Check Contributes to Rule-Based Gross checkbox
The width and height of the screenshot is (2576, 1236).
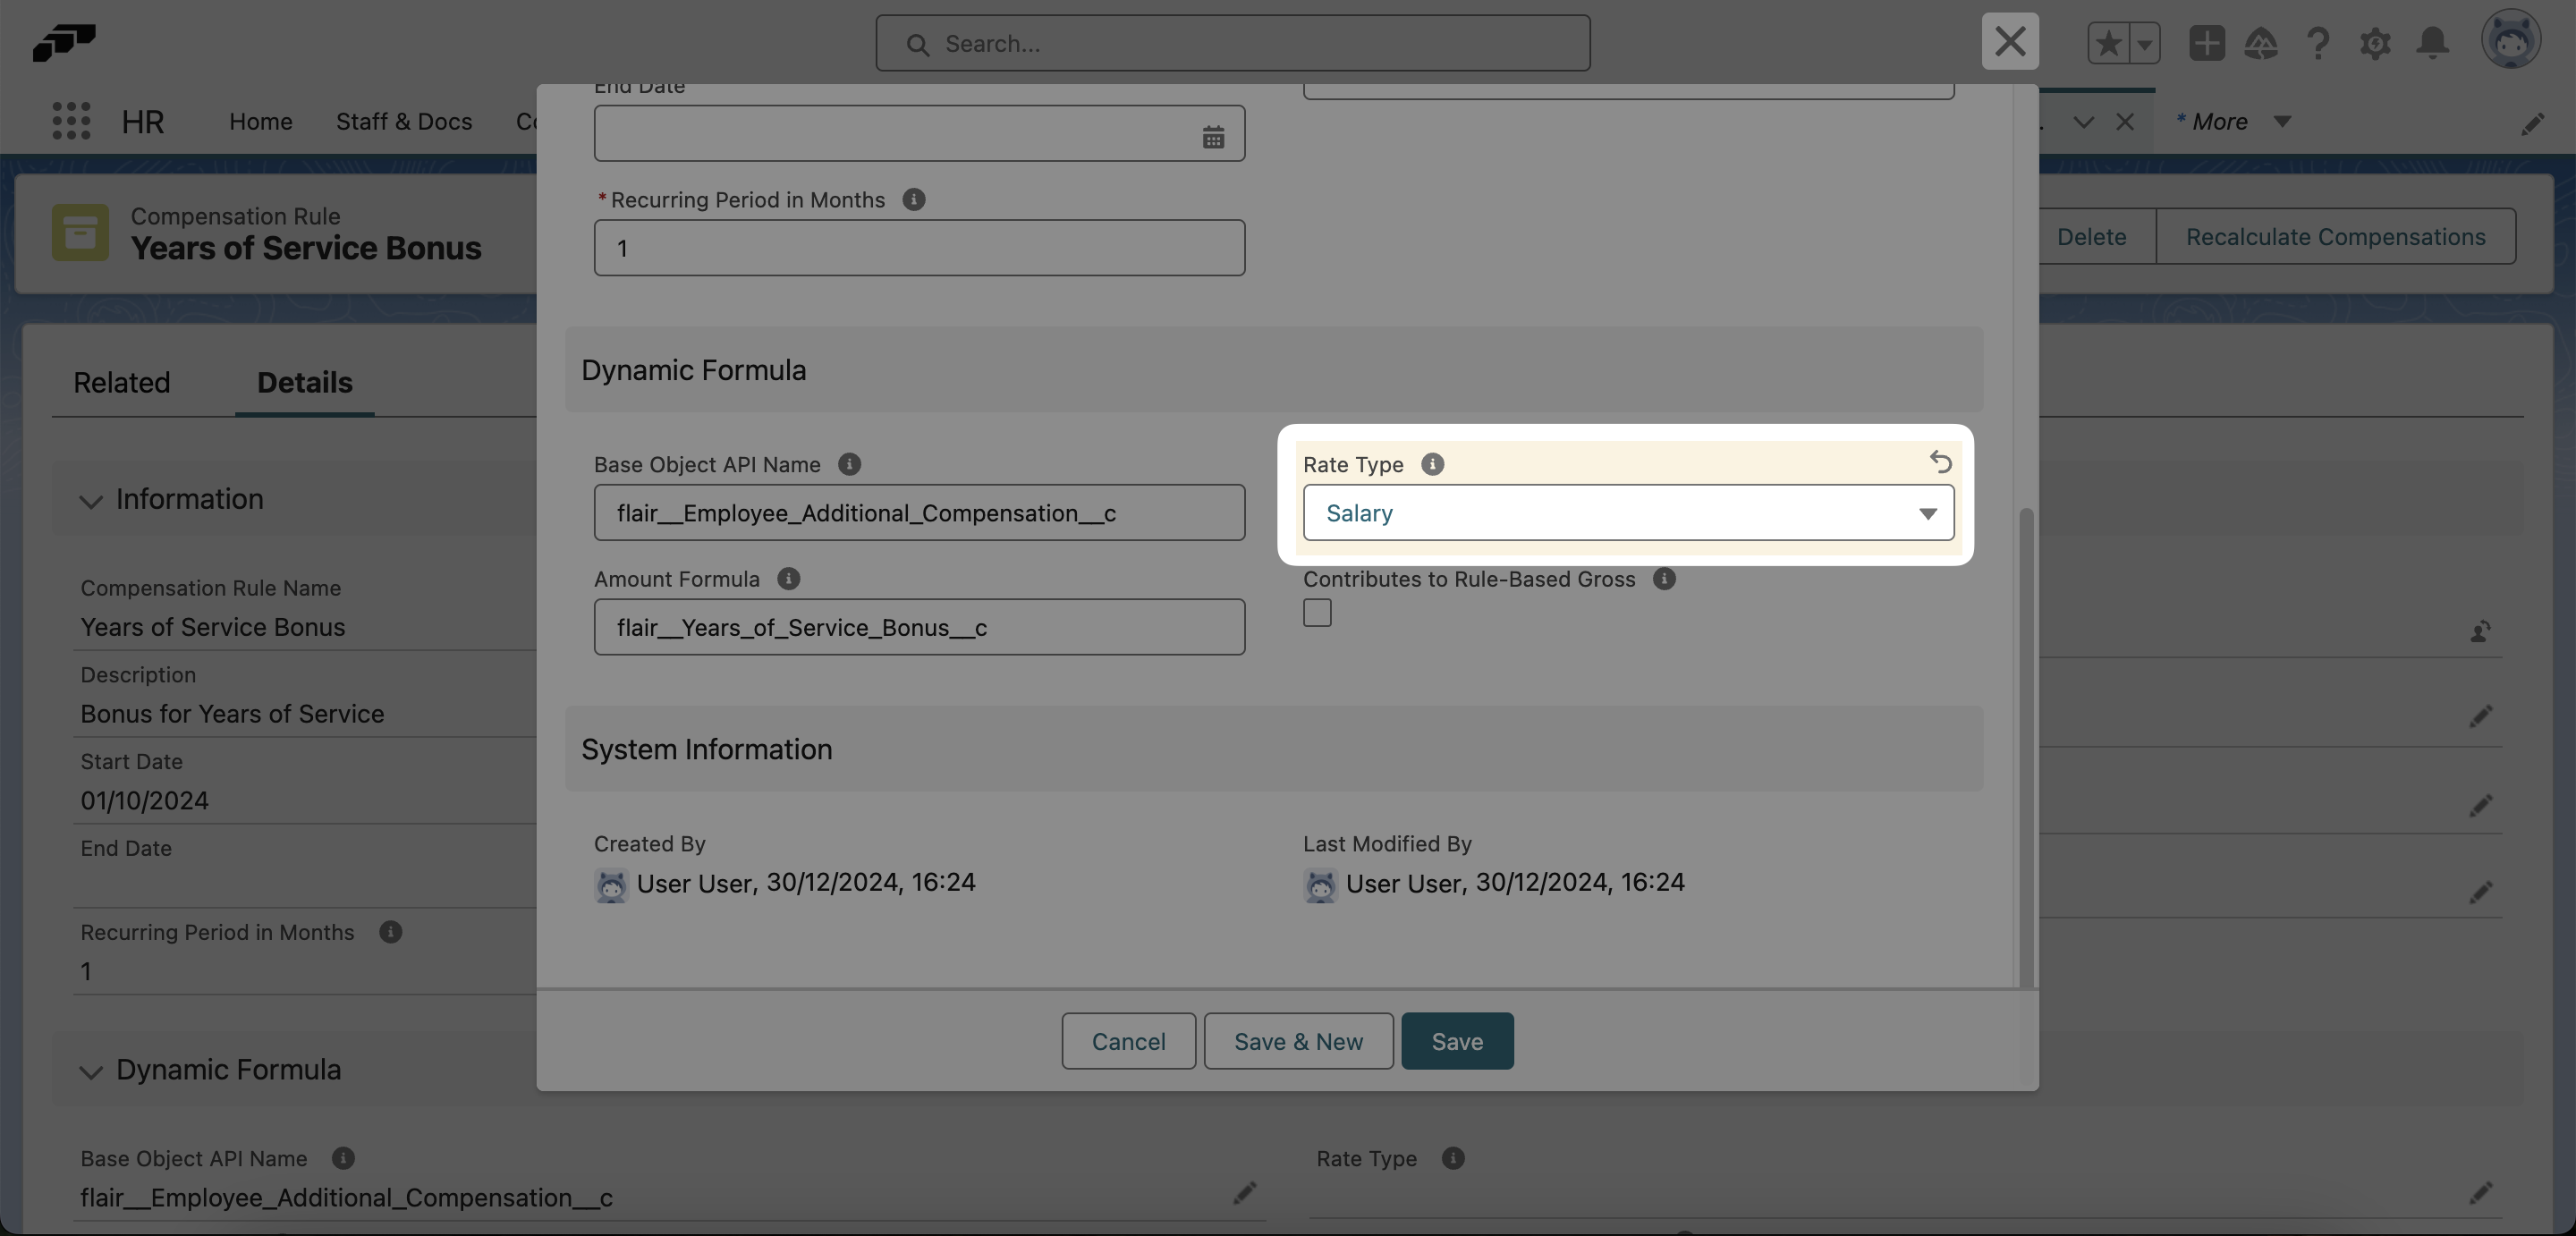tap(1317, 613)
